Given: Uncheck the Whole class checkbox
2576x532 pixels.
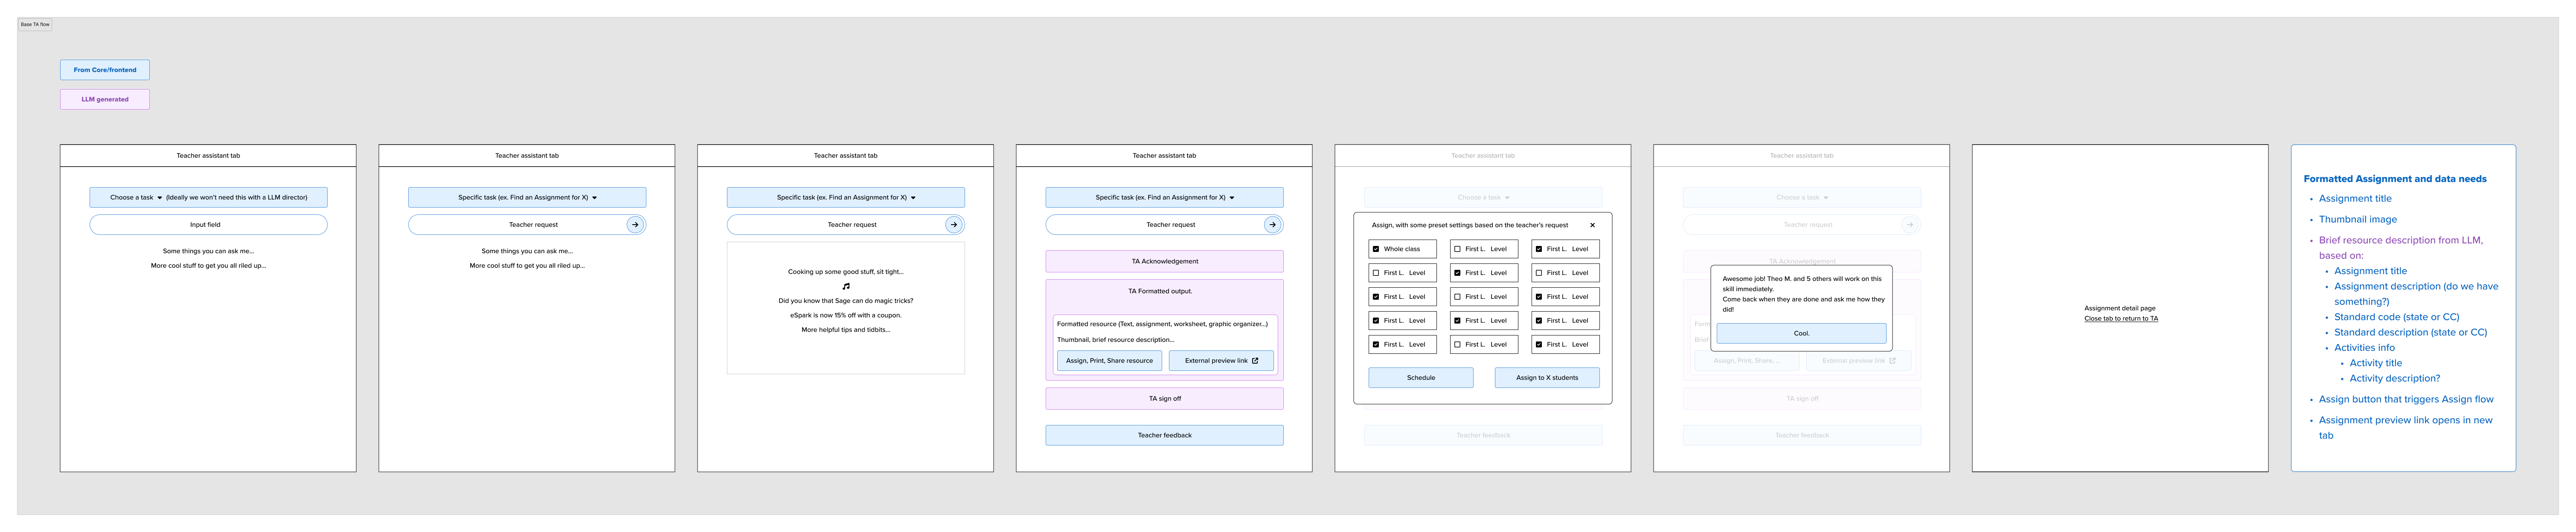Looking at the screenshot, I should tap(1376, 249).
